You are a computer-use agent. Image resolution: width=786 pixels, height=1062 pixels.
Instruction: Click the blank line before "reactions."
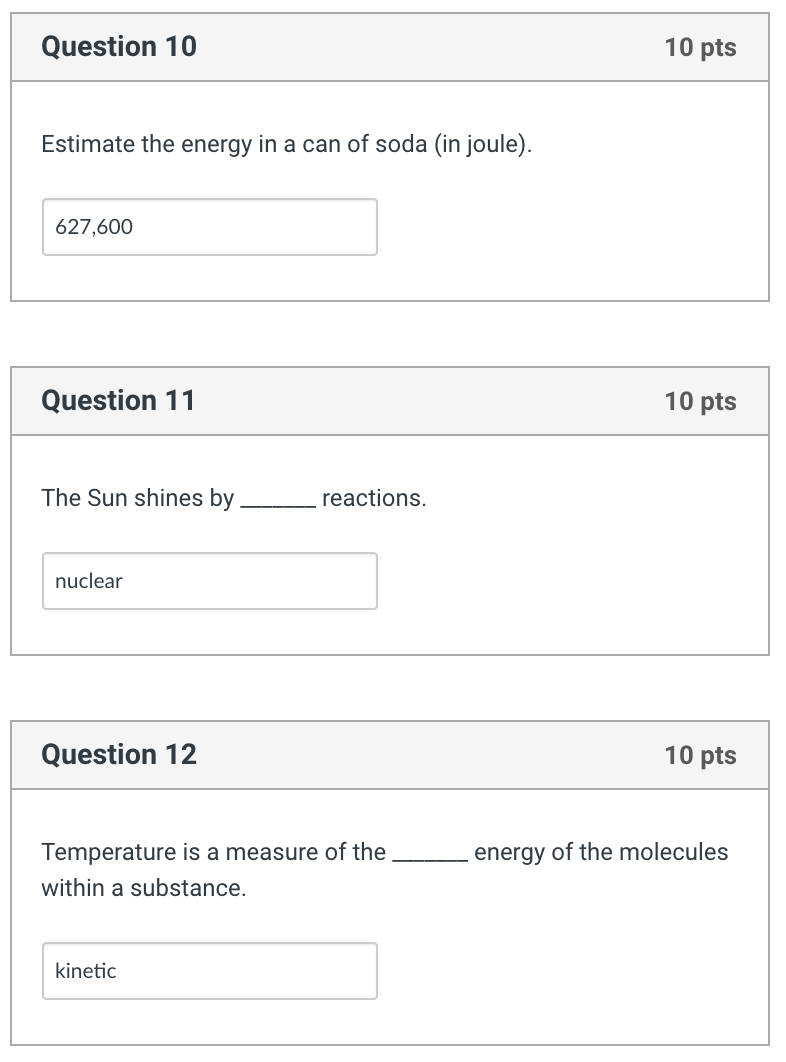[x=278, y=503]
